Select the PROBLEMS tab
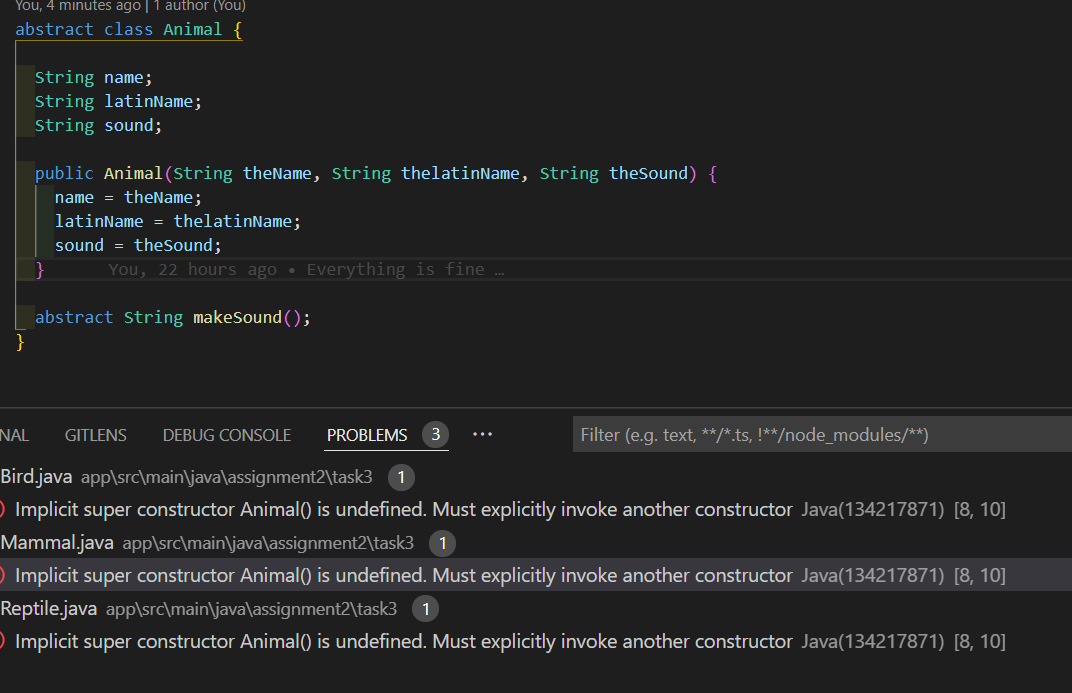 367,435
